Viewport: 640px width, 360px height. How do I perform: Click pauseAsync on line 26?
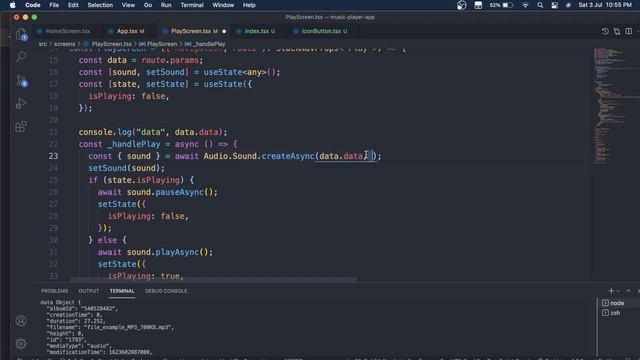pos(179,192)
